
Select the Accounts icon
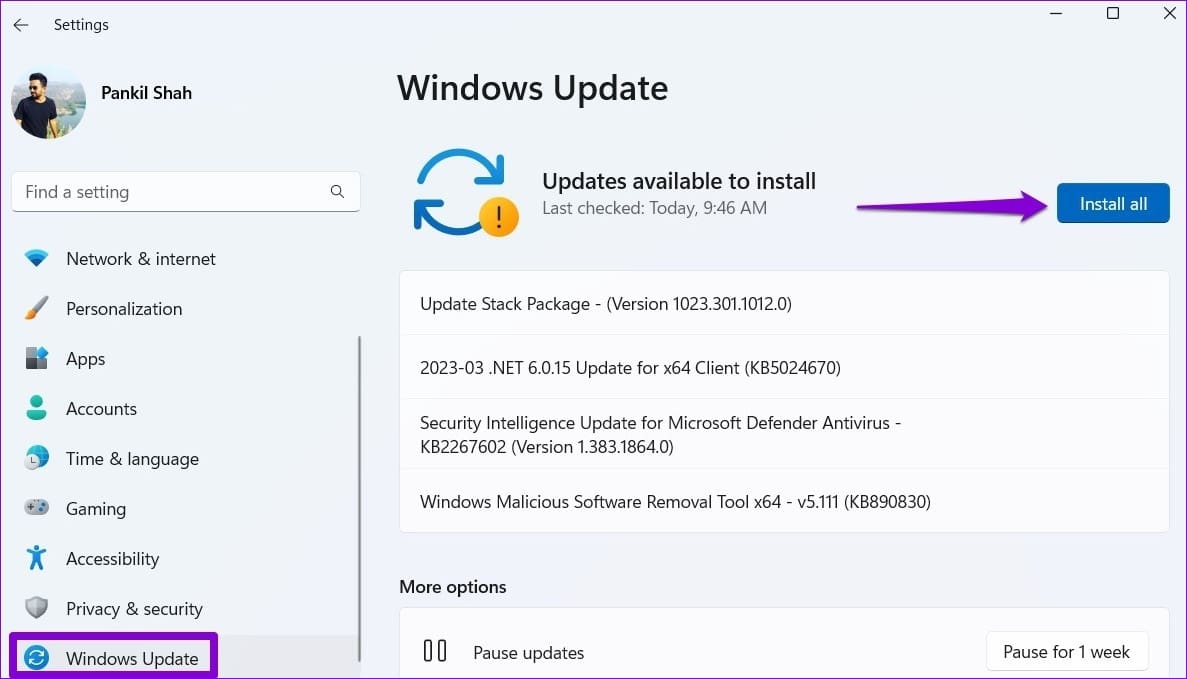coord(36,408)
